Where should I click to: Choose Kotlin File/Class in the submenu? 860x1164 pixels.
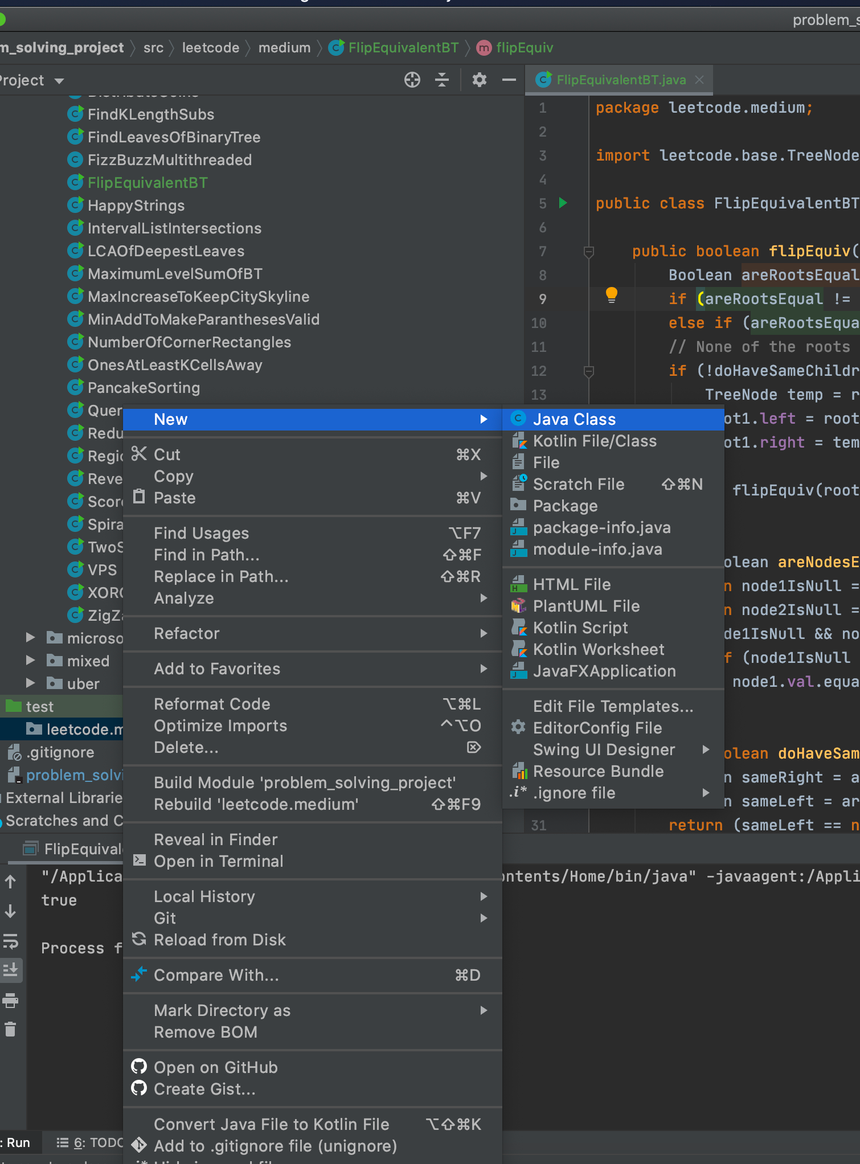coord(594,441)
